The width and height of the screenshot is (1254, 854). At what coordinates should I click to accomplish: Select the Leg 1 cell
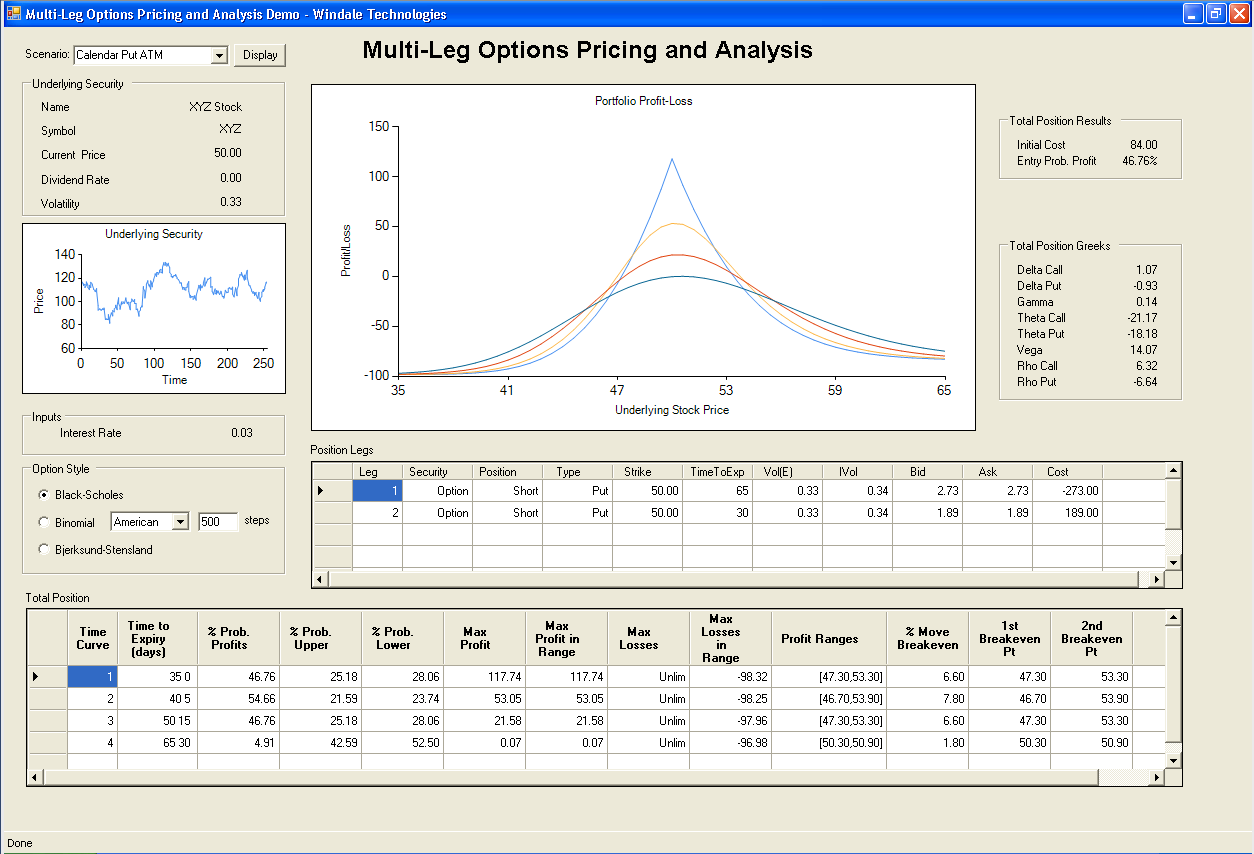pos(377,491)
